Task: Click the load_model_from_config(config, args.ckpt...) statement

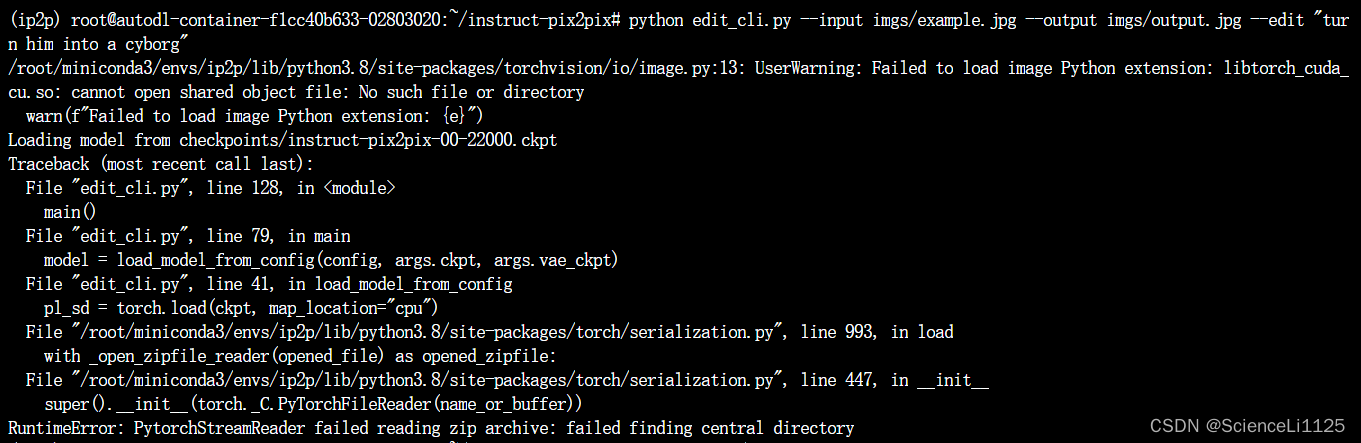Action: pyautogui.click(x=332, y=260)
